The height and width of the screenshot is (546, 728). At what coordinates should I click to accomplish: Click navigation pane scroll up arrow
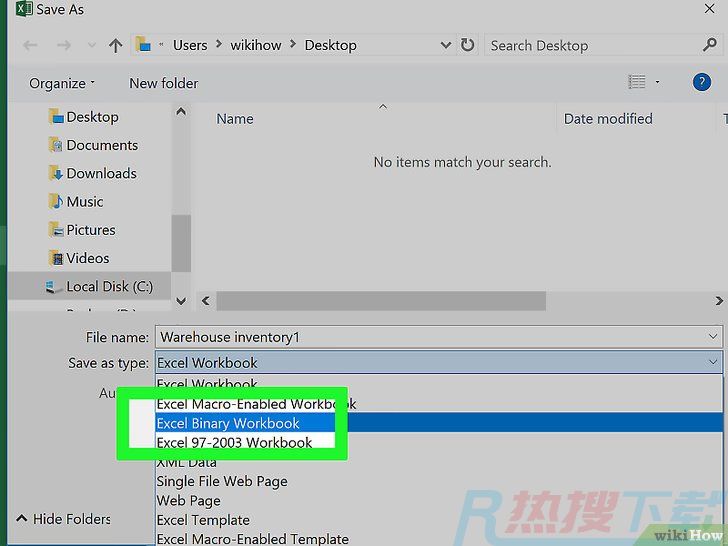tap(181, 112)
